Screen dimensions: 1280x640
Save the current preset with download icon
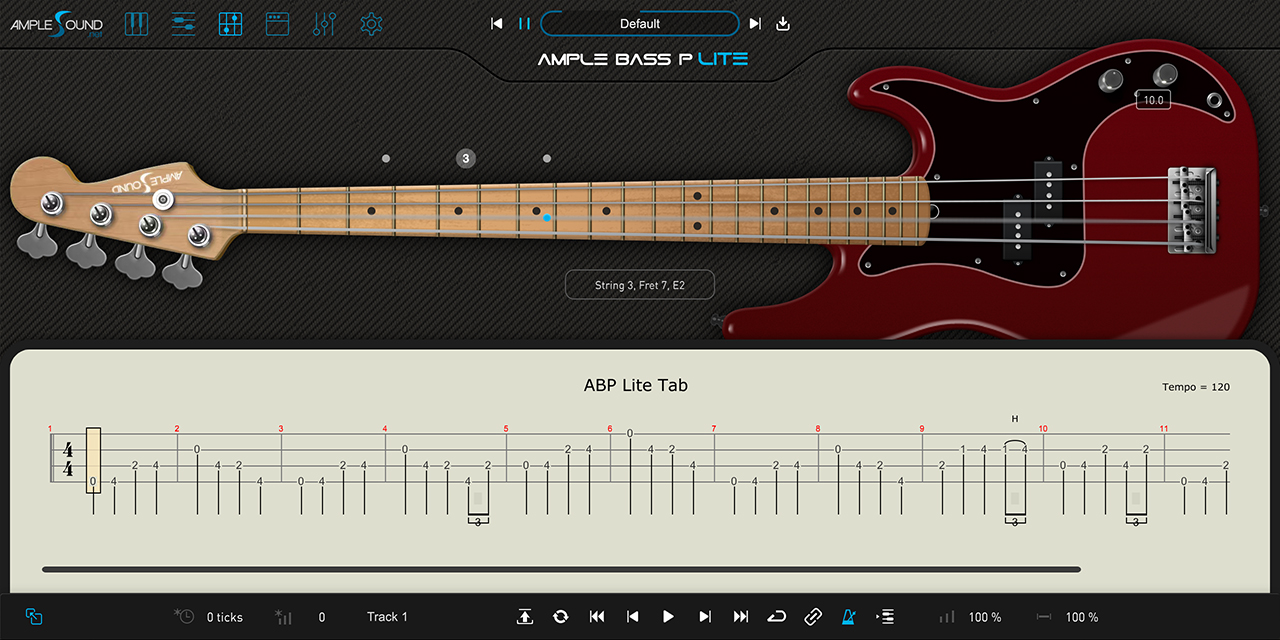click(783, 24)
